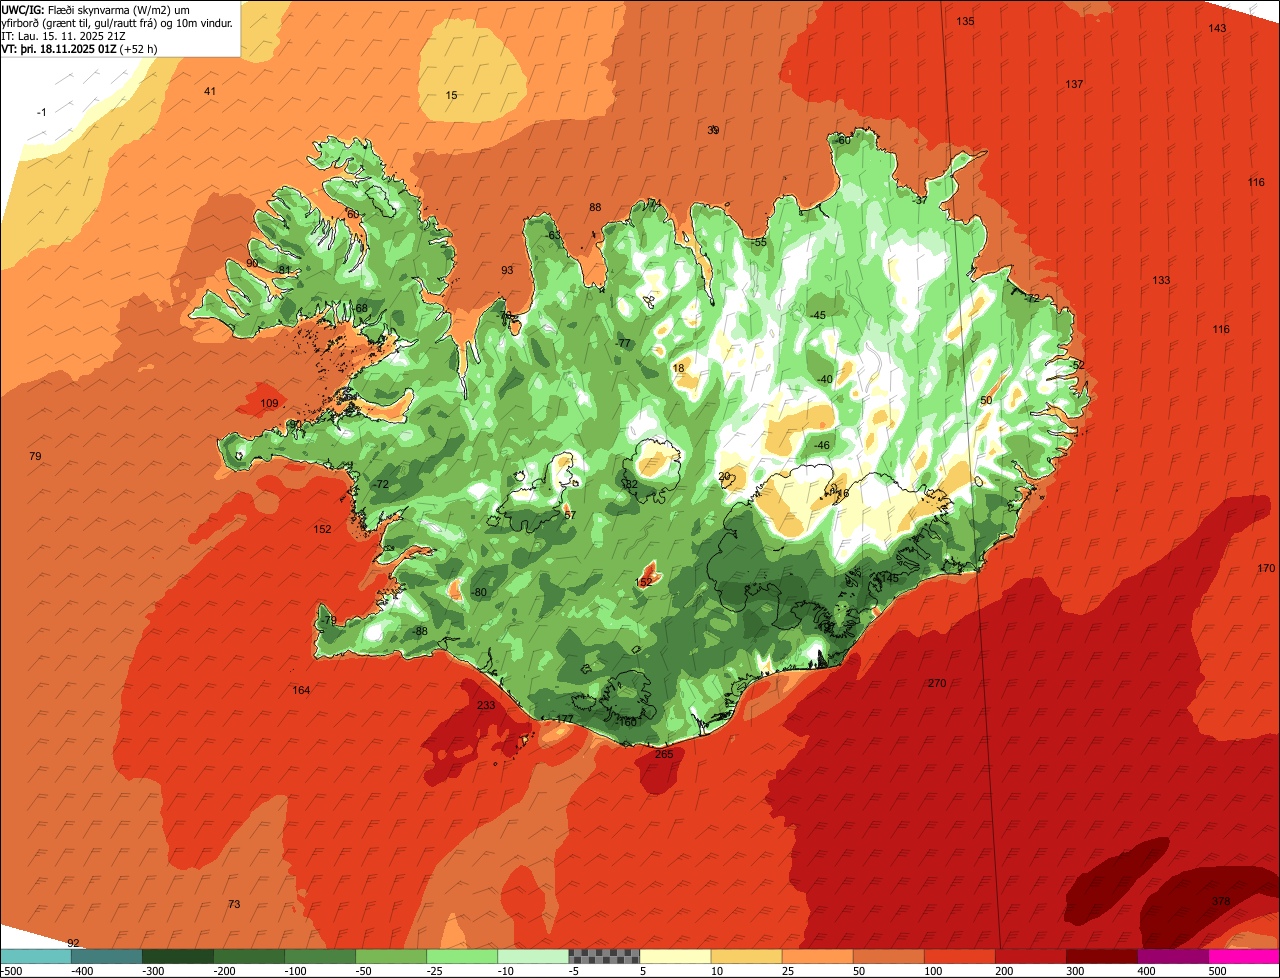Click map value 109 west of Iceland
The image size is (1280, 978).
[x=270, y=404]
